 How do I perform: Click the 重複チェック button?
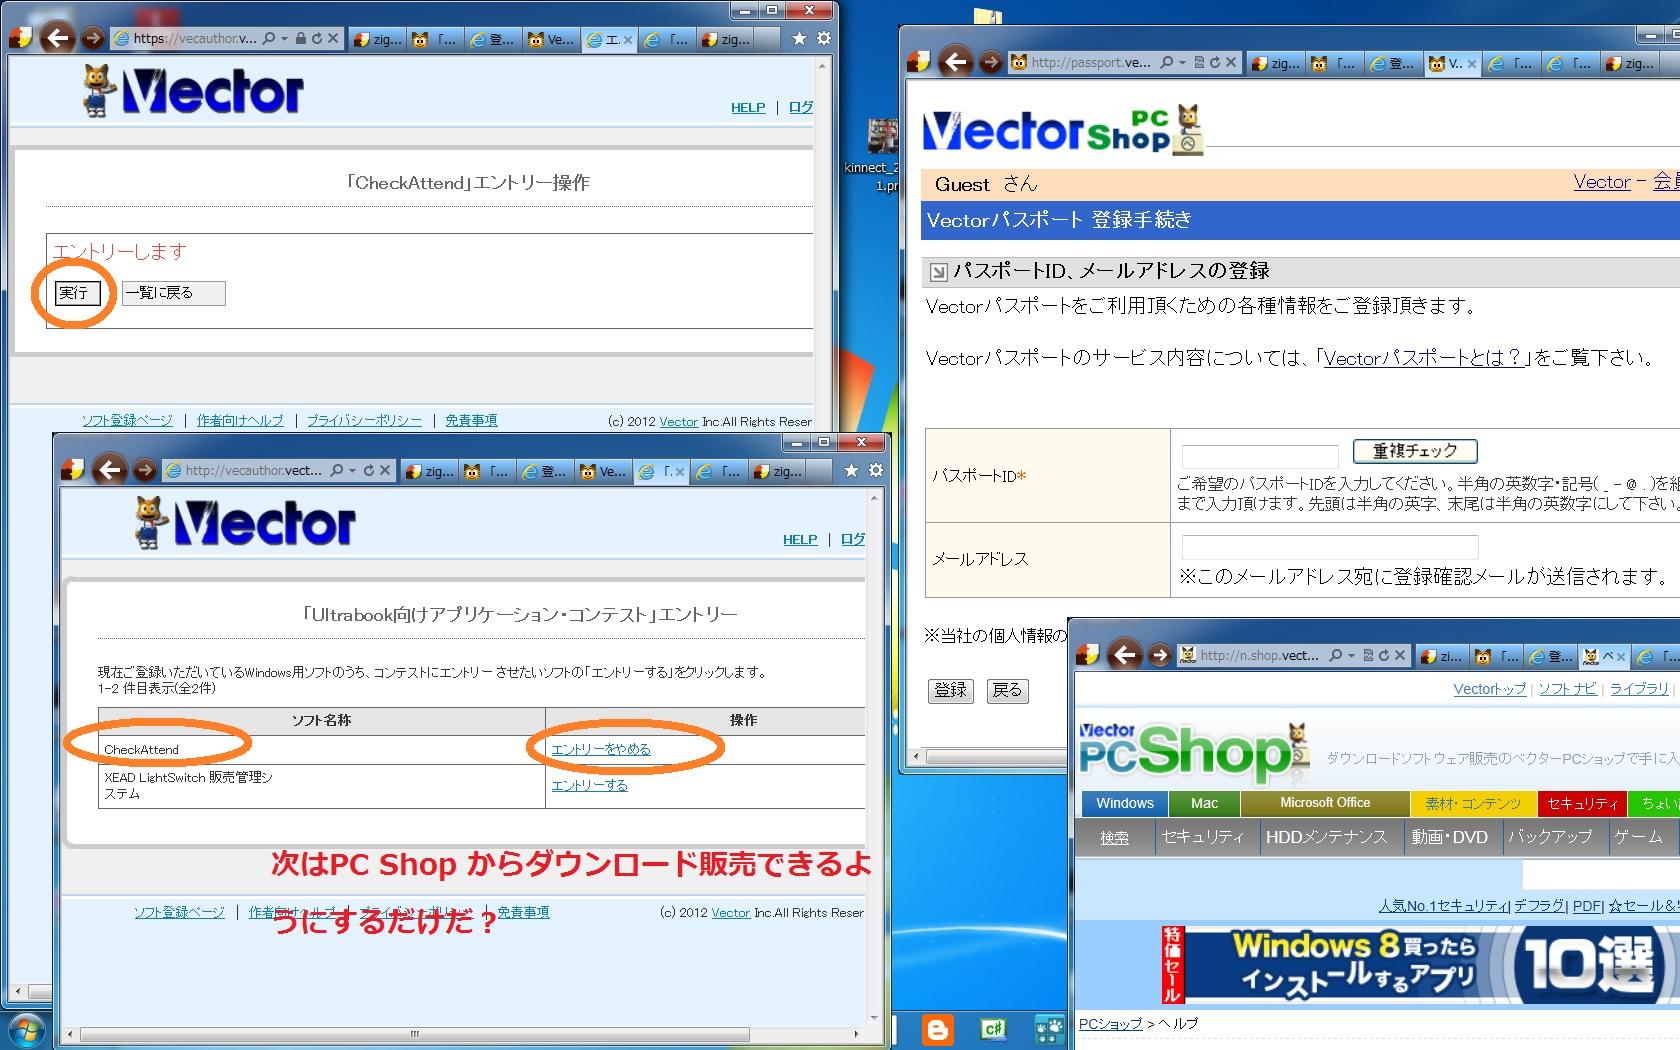1415,451
